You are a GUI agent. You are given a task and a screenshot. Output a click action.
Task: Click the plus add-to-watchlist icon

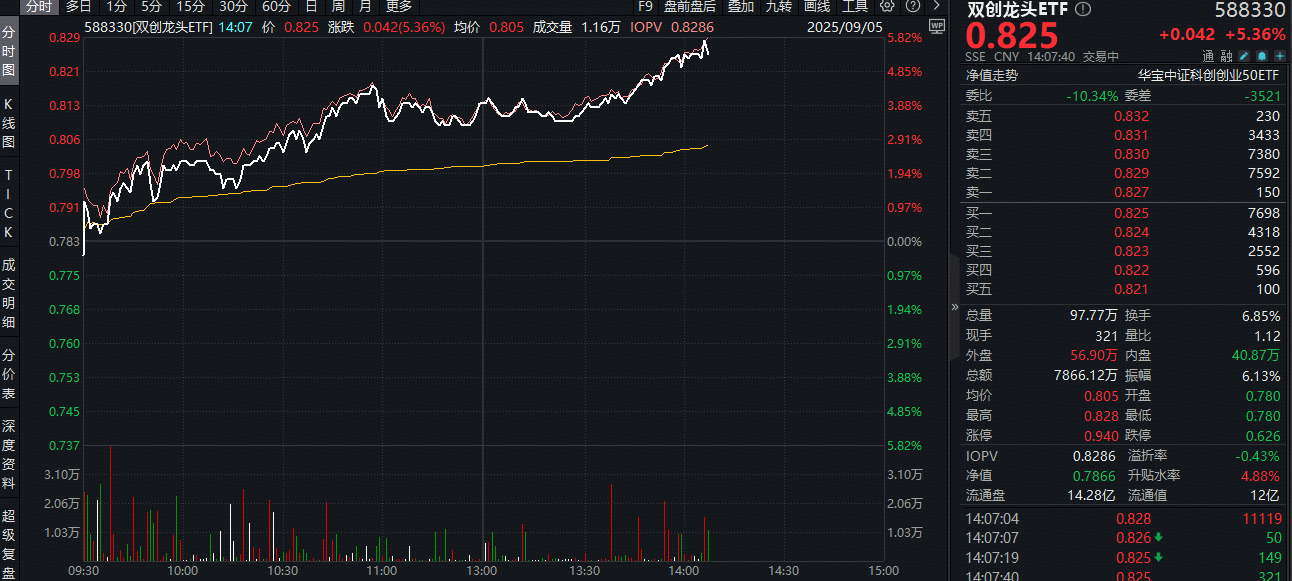[x=1280, y=57]
